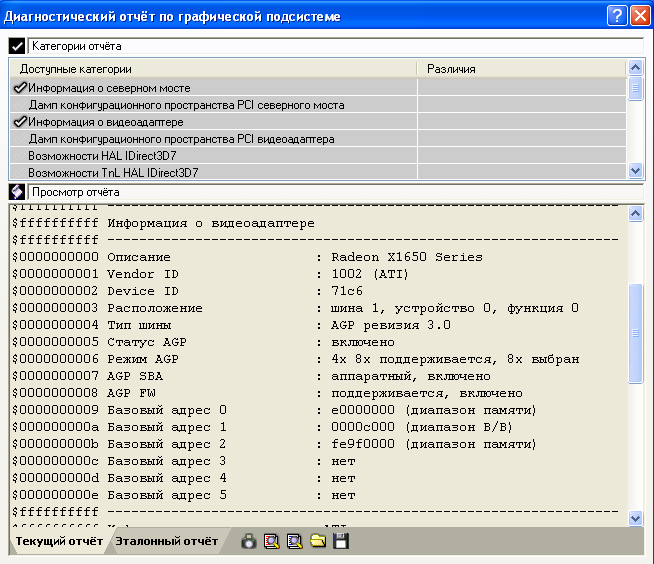
Task: Click the Просмотр отчёта section header
Action: point(336,192)
